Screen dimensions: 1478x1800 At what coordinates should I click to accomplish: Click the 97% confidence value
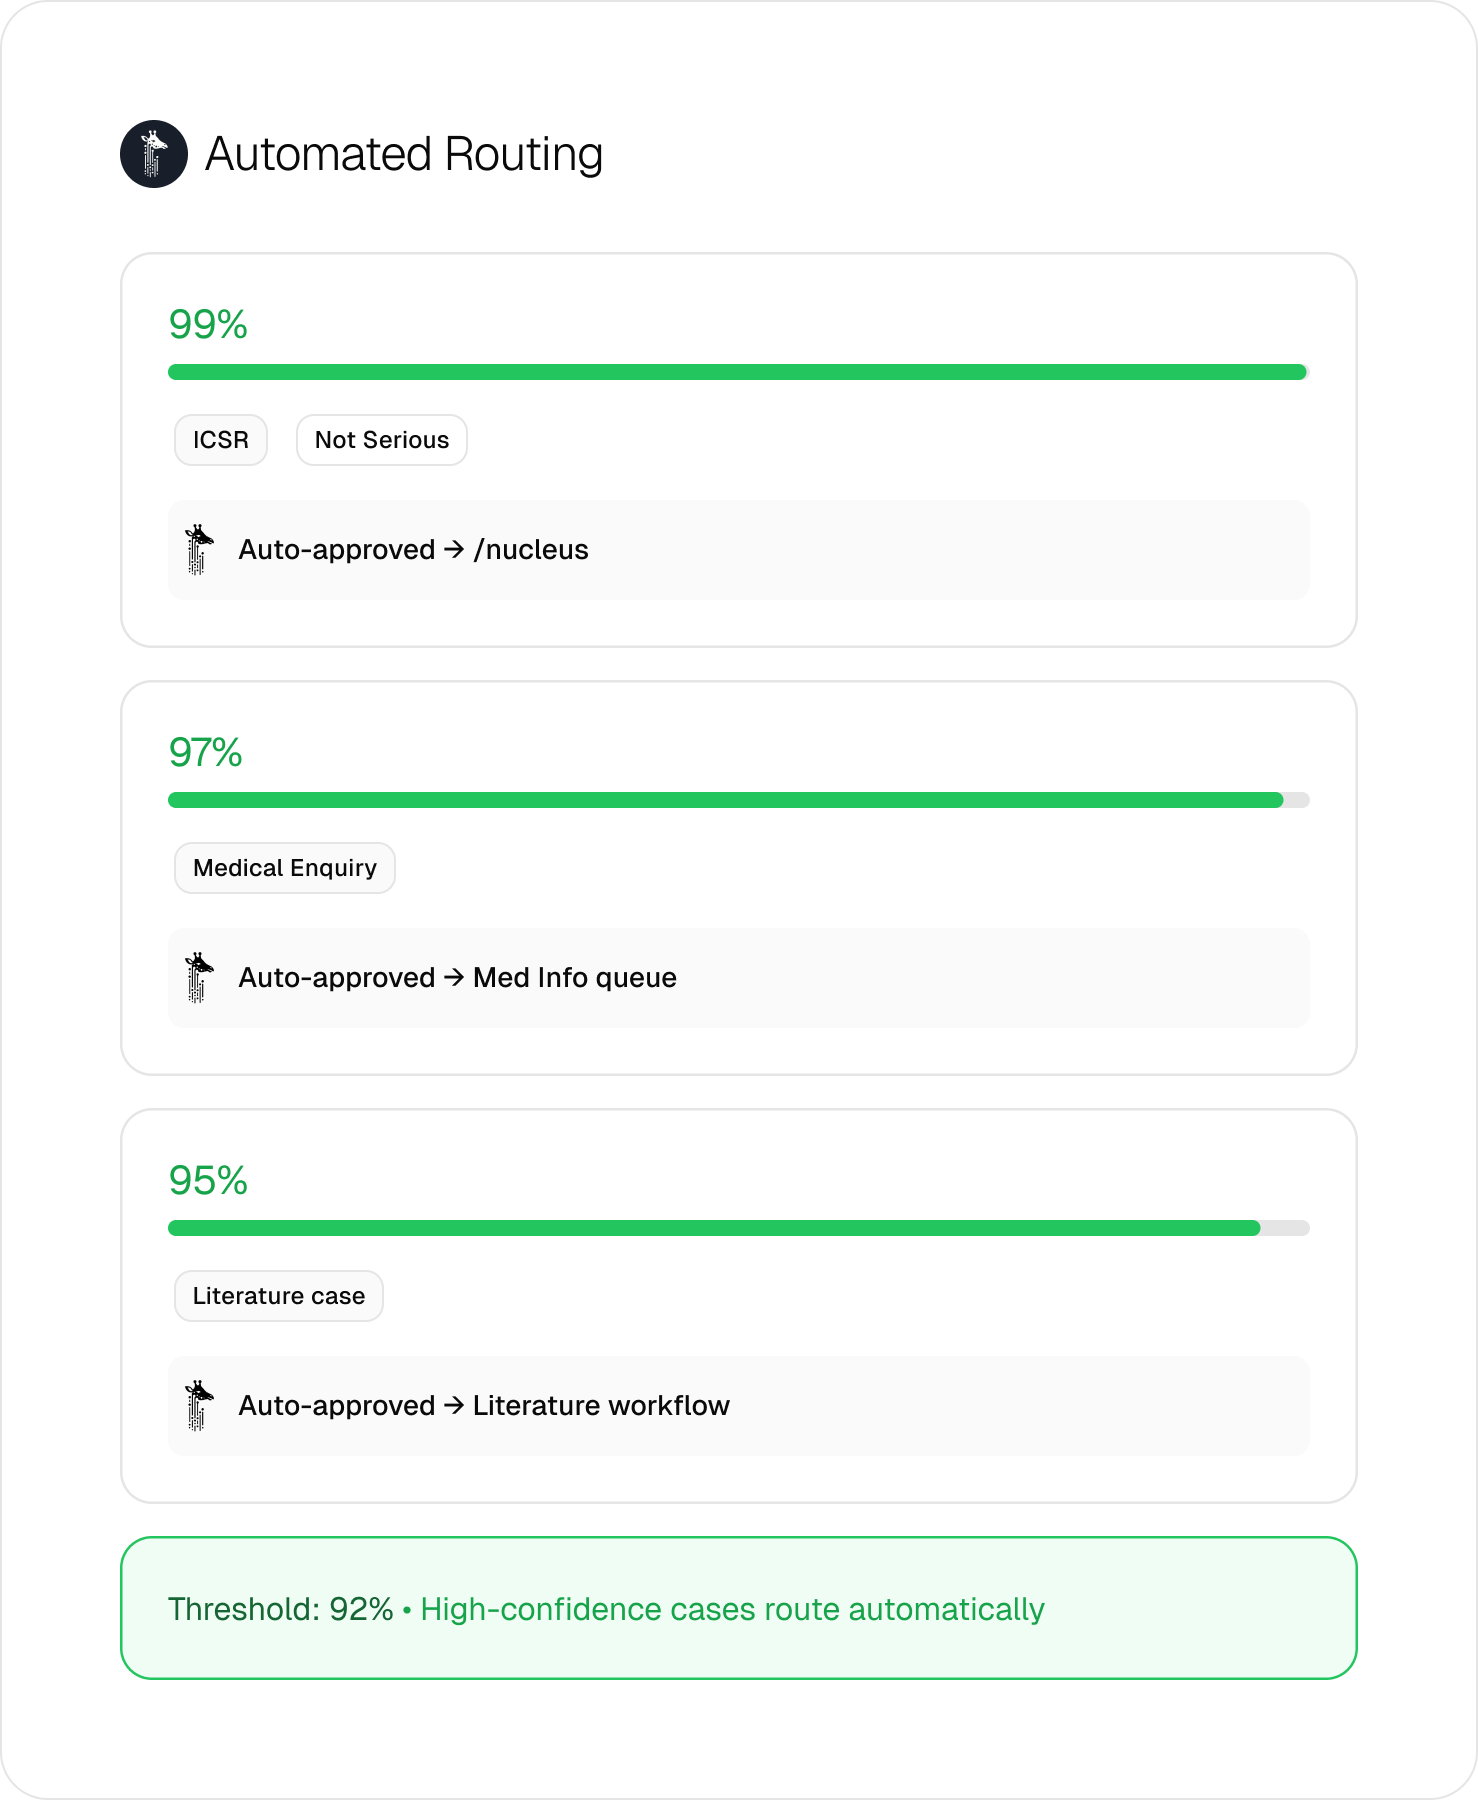pos(206,753)
